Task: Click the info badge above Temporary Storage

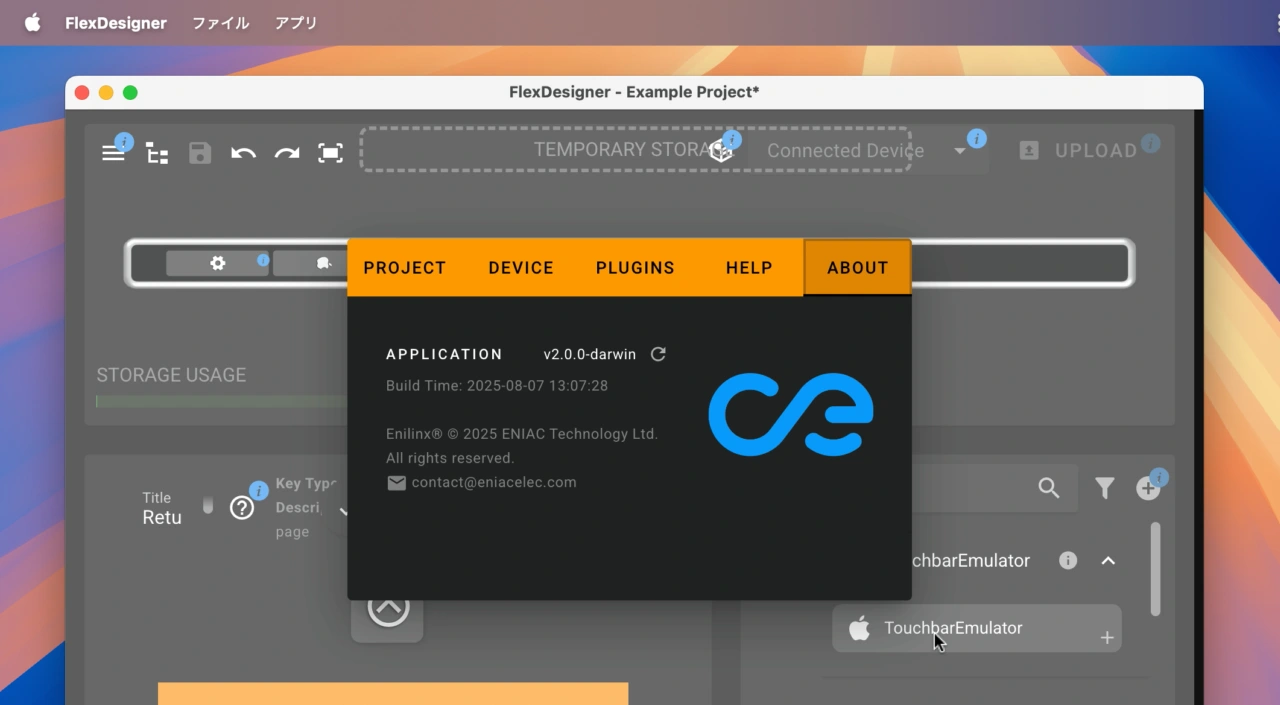Action: point(731,140)
